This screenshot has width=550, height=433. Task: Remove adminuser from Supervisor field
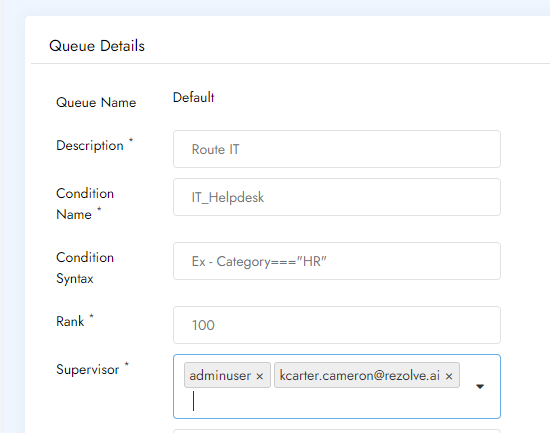pyautogui.click(x=260, y=376)
